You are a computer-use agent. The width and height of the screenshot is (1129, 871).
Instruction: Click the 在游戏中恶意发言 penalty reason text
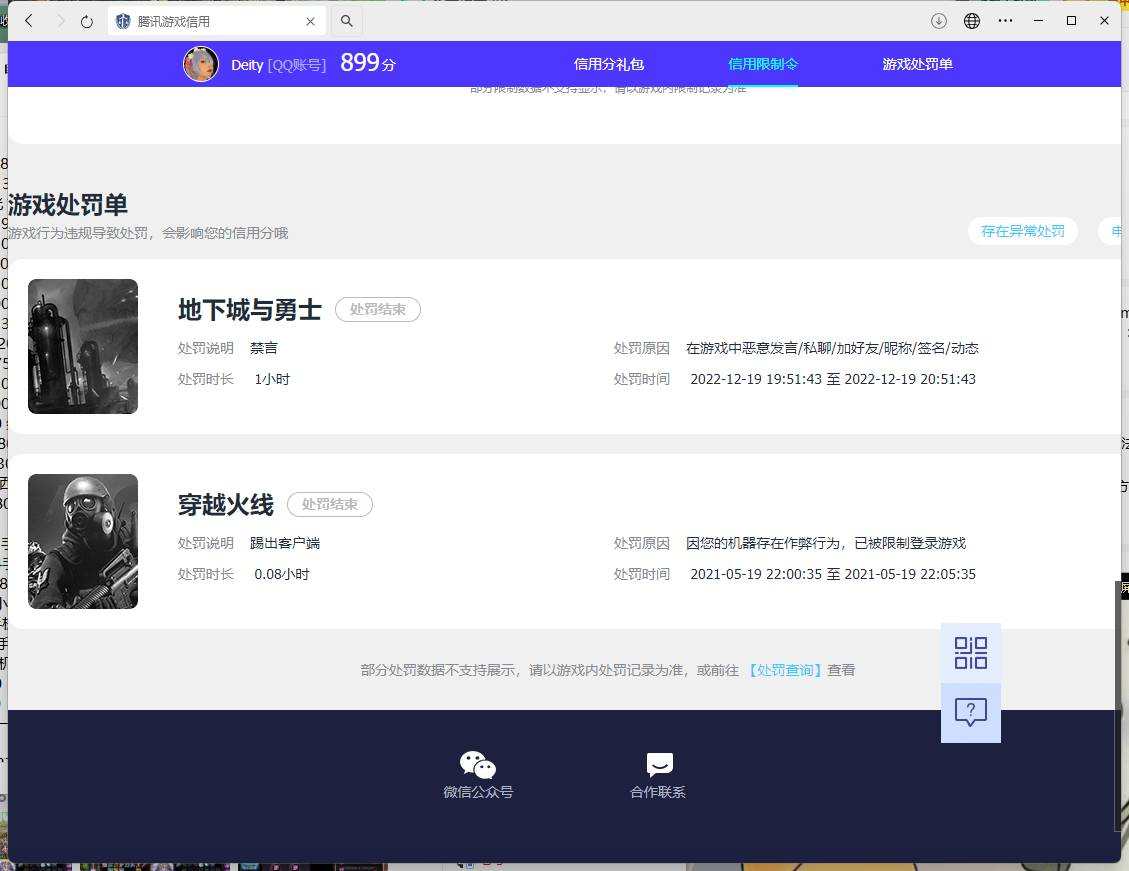point(832,348)
